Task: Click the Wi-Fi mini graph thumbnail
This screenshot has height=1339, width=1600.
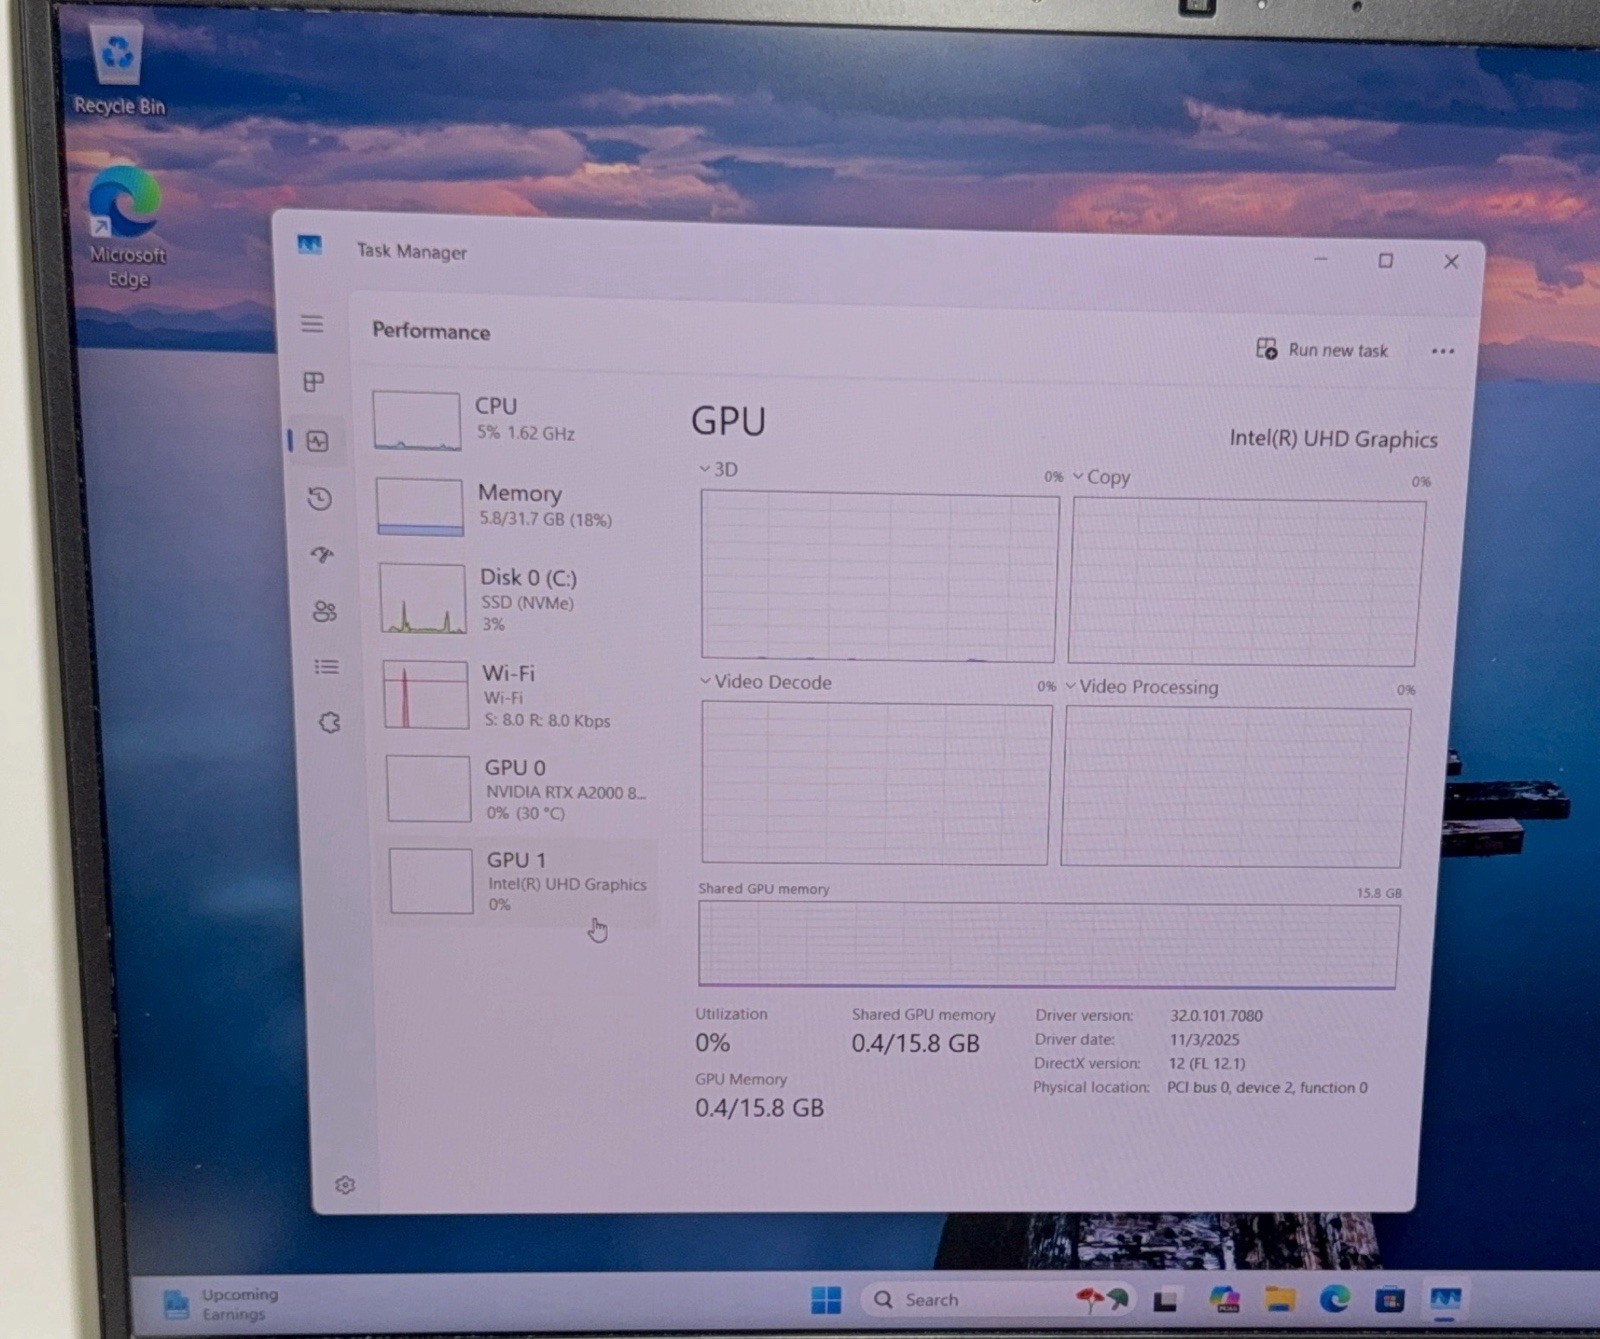Action: [x=426, y=694]
